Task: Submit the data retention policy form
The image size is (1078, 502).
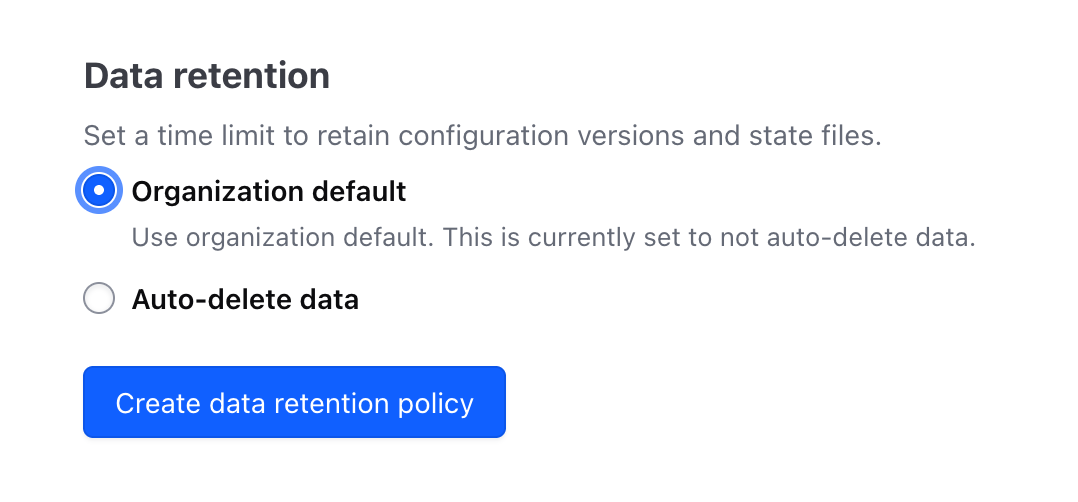Action: point(294,403)
